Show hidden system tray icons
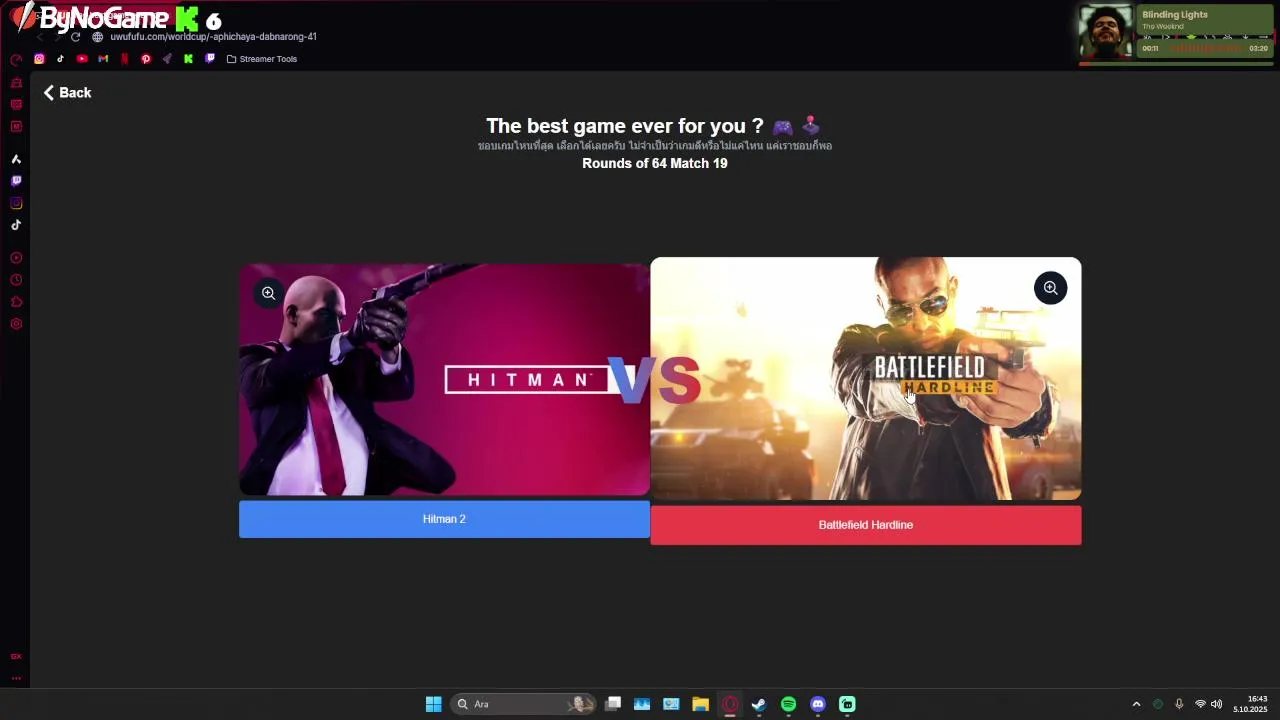Viewport: 1280px width, 720px height. point(1136,704)
